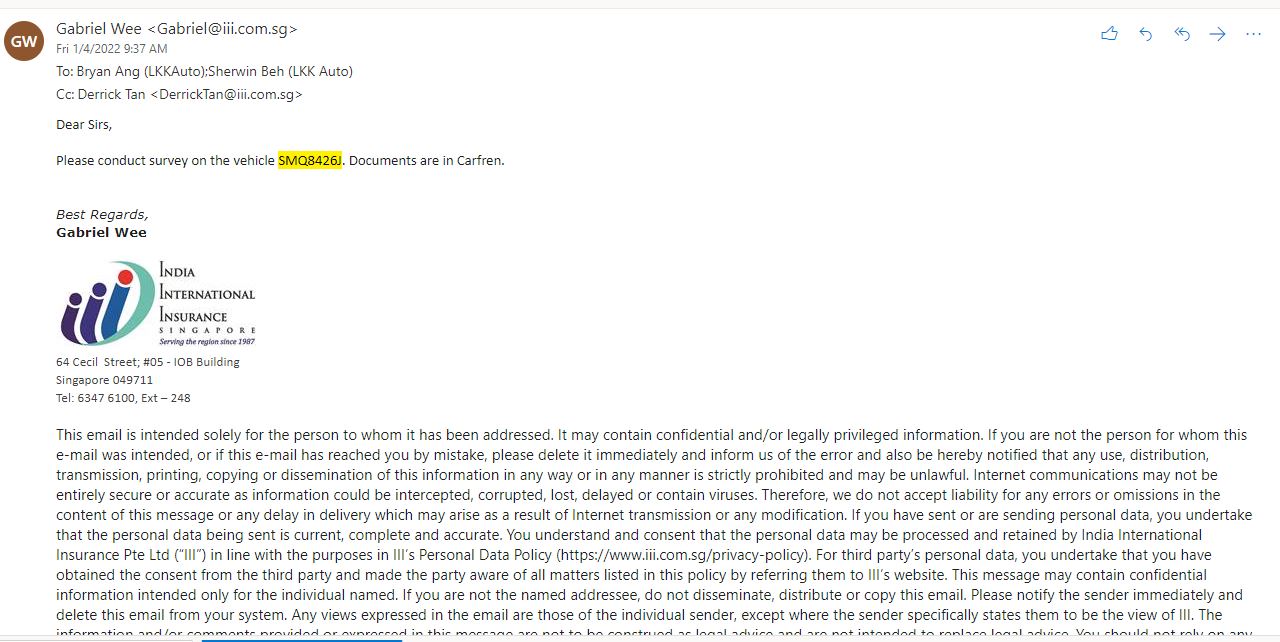Click the Dear Sirs greeting line
This screenshot has width=1280, height=642.
[x=84, y=125]
